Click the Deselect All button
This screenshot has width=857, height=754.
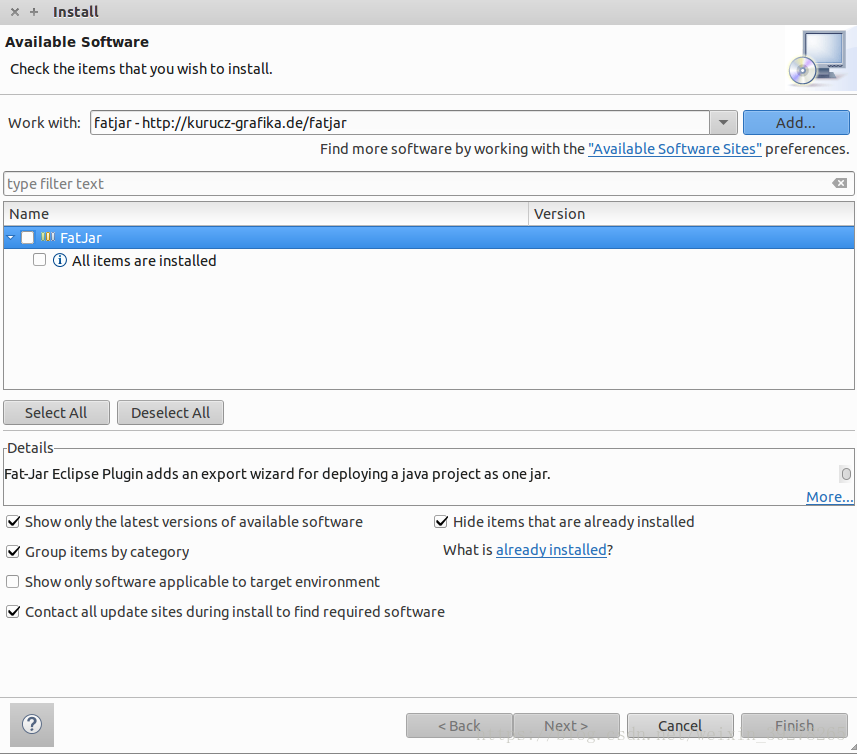pyautogui.click(x=170, y=413)
